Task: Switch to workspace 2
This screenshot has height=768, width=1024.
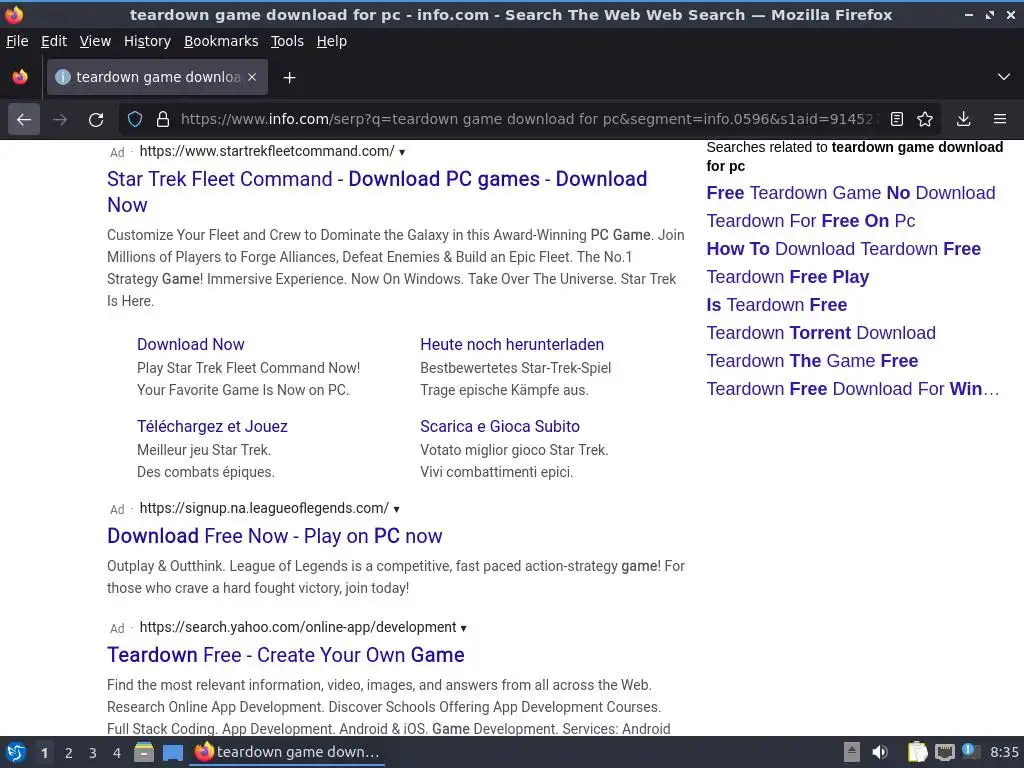Action: tap(69, 753)
